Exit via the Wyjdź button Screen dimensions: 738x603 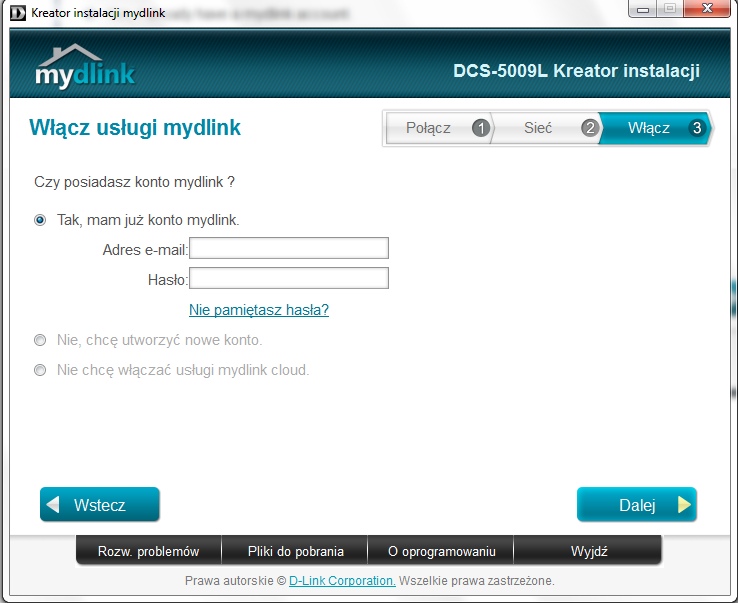588,550
